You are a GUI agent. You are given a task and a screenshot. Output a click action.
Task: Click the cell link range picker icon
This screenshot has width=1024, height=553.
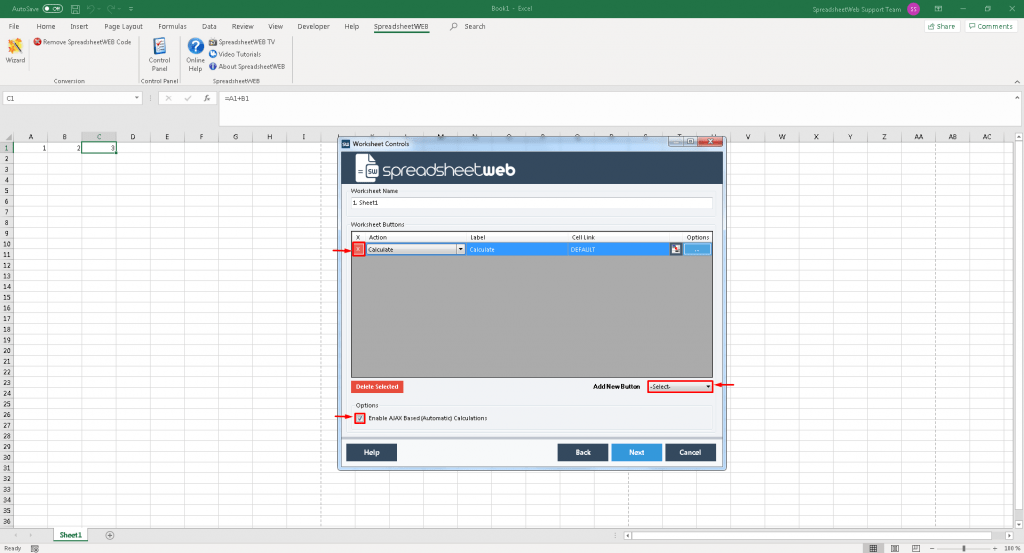tap(675, 249)
